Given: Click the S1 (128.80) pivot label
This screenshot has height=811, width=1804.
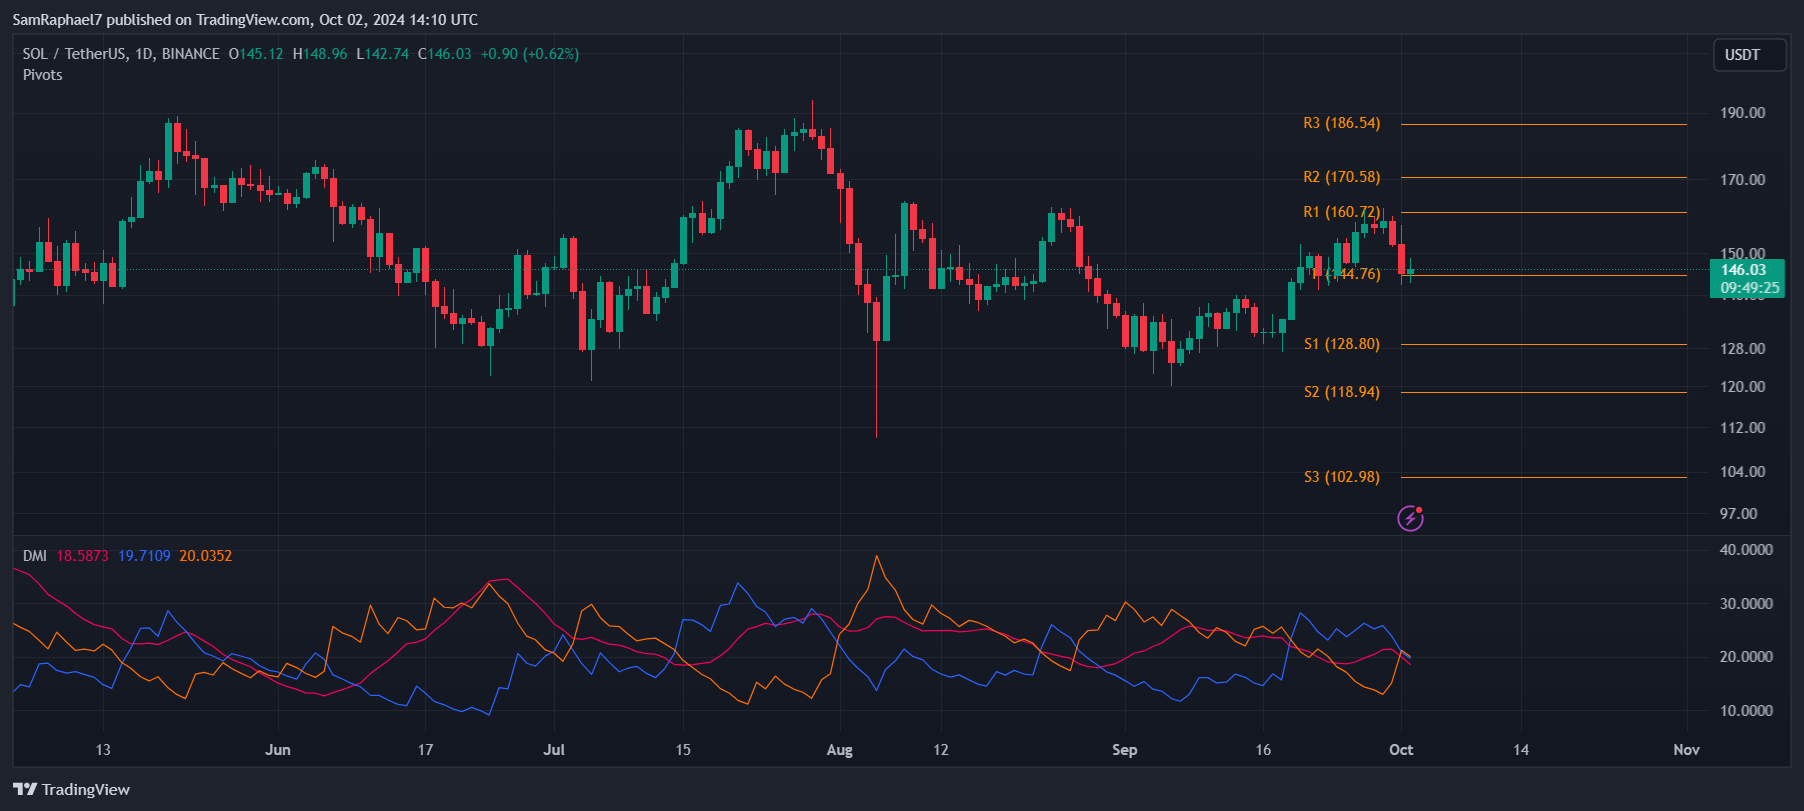Looking at the screenshot, I should 1341,344.
